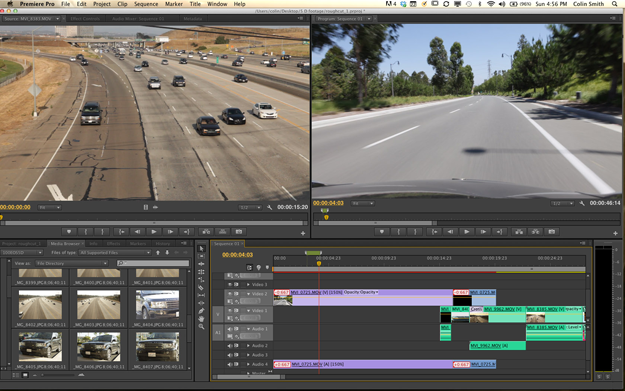Select the Zoom magnifier tool
The height and width of the screenshot is (391, 625).
tap(201, 327)
